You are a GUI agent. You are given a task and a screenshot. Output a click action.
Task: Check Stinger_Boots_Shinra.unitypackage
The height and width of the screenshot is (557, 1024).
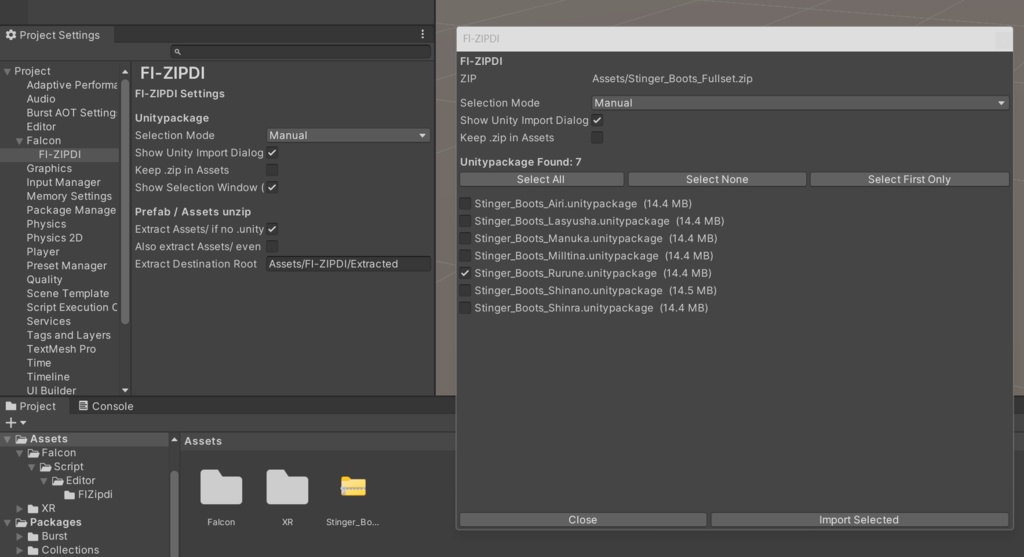465,308
